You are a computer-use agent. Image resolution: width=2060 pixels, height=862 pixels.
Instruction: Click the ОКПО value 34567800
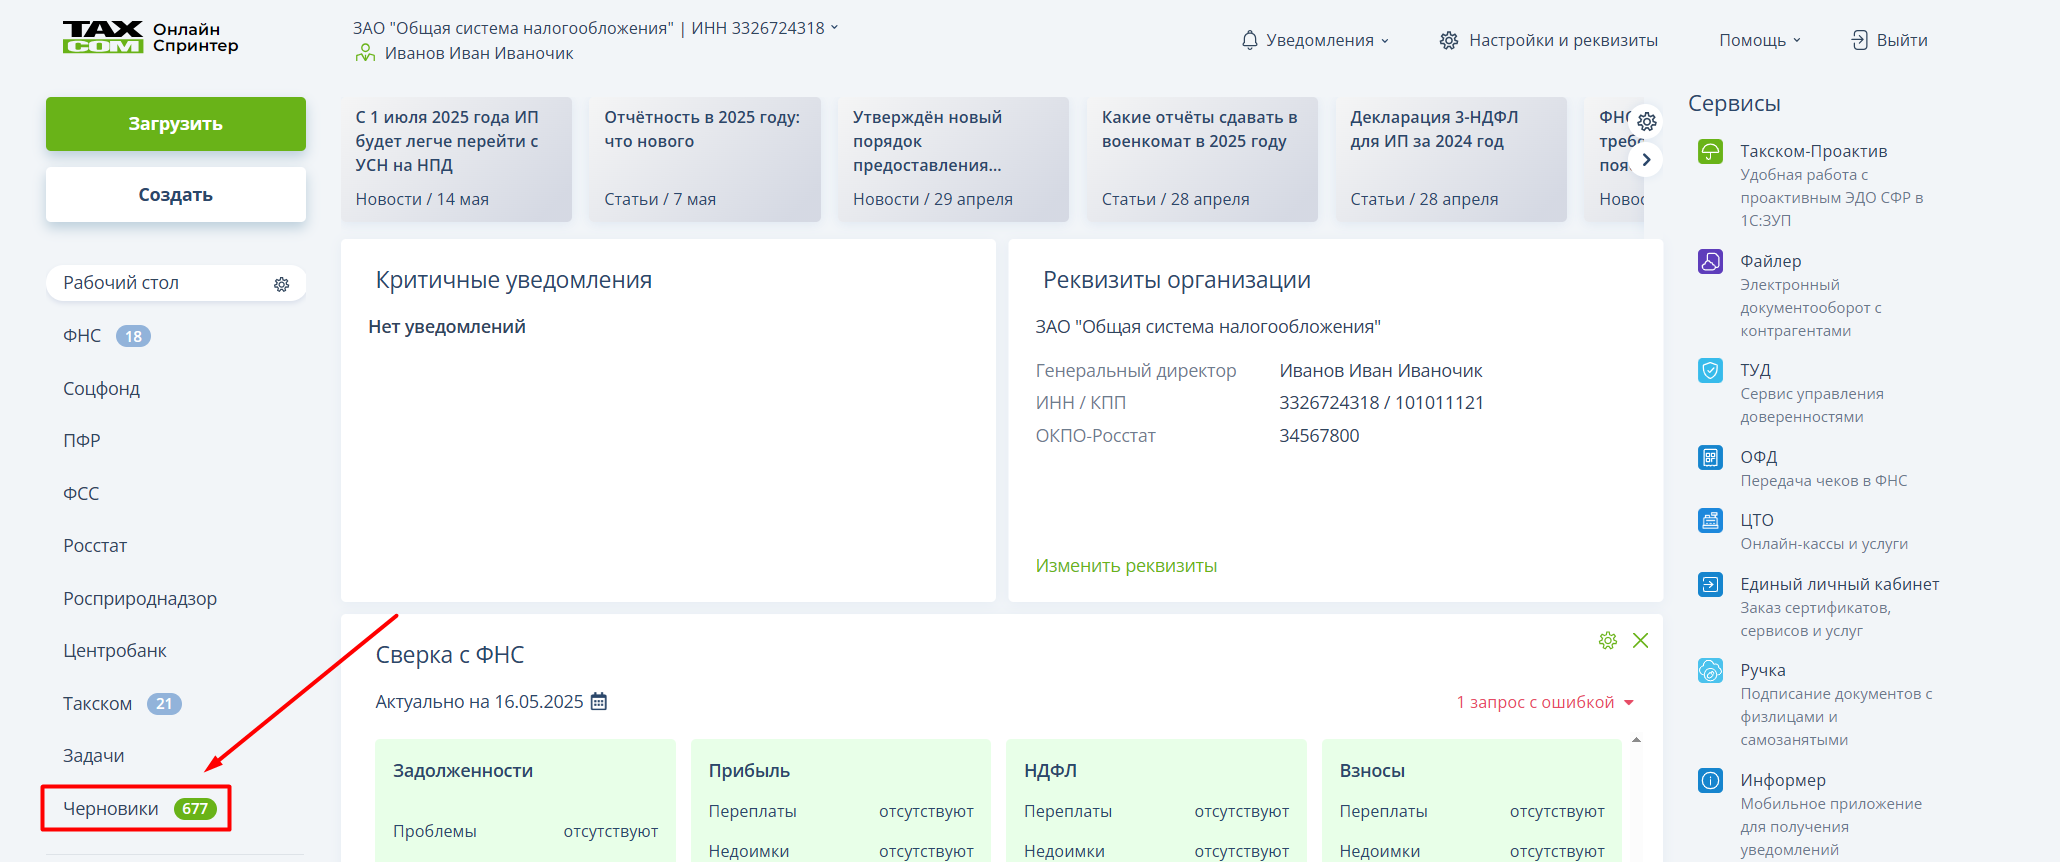point(1319,436)
